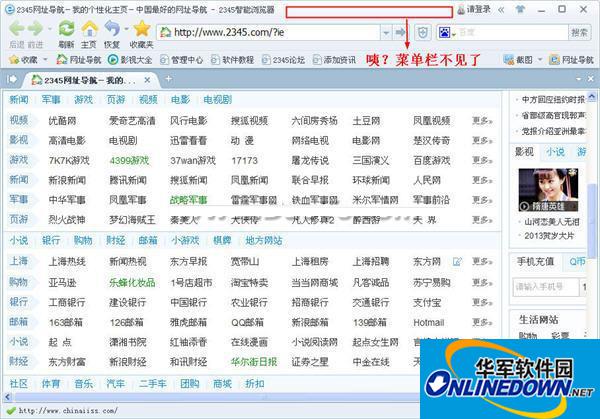Select the 电视剧 category tab
Screen dimensions: 600x419
click(x=218, y=100)
